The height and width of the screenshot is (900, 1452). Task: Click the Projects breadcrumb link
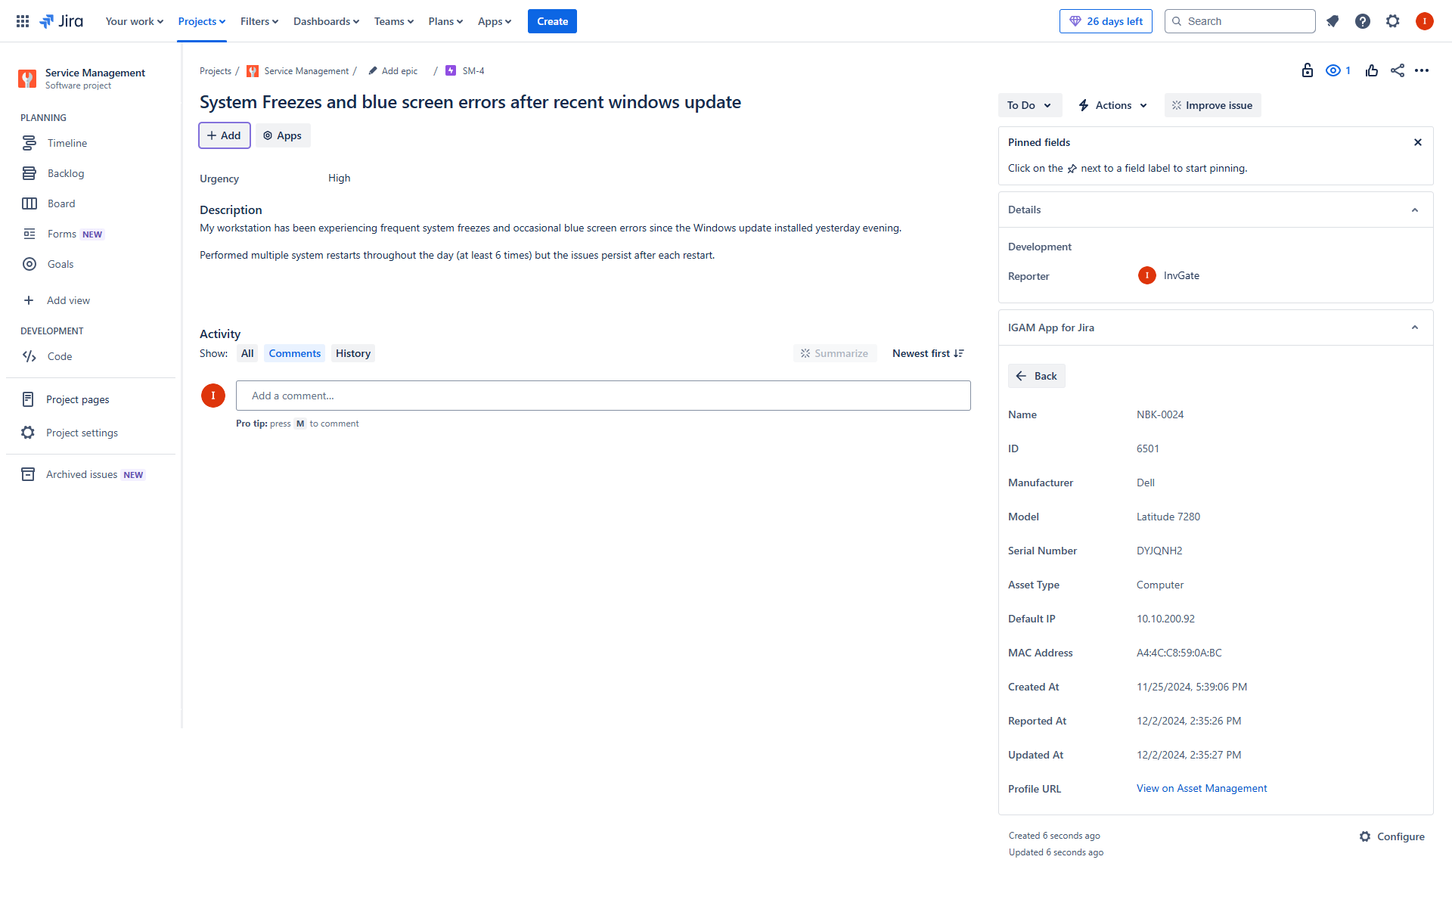[215, 71]
